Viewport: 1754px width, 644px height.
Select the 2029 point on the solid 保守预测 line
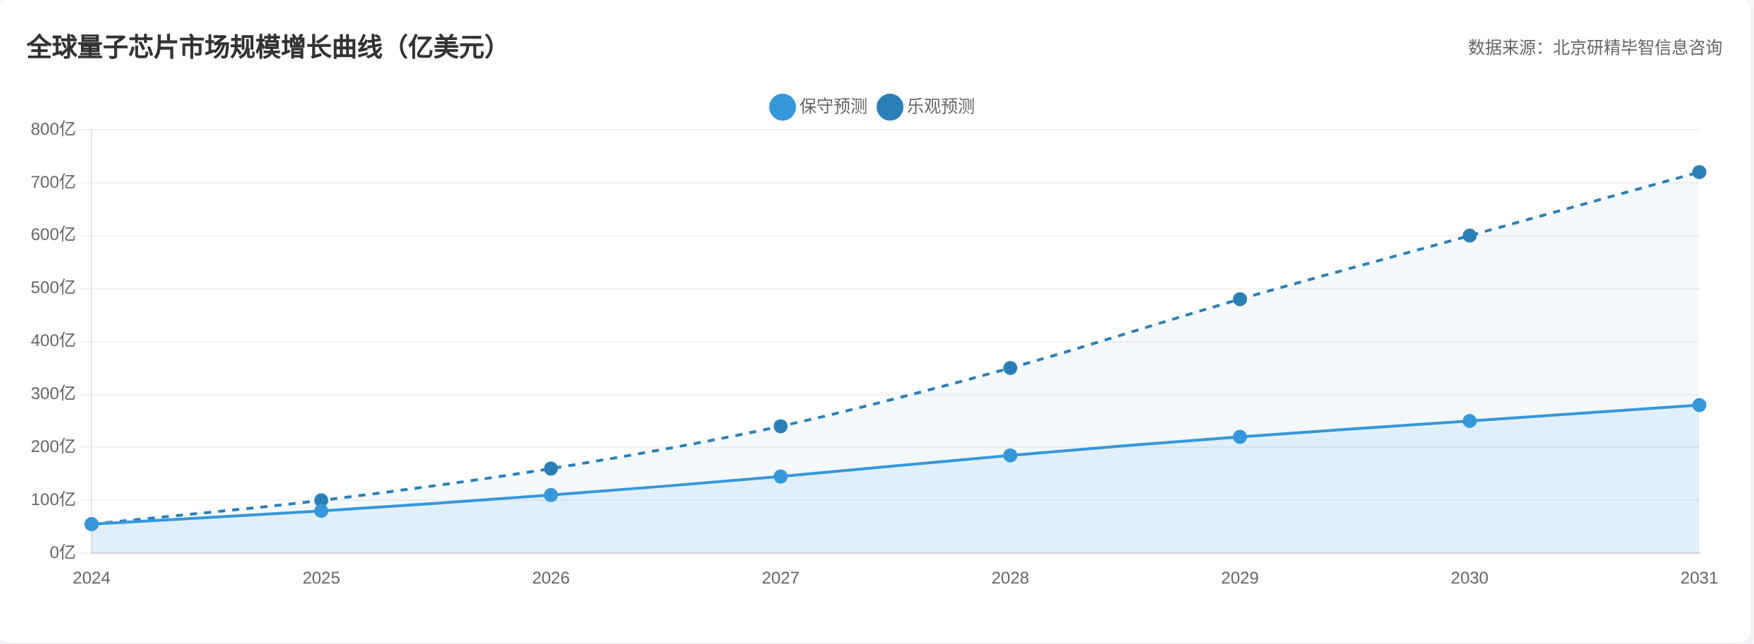click(x=1239, y=437)
